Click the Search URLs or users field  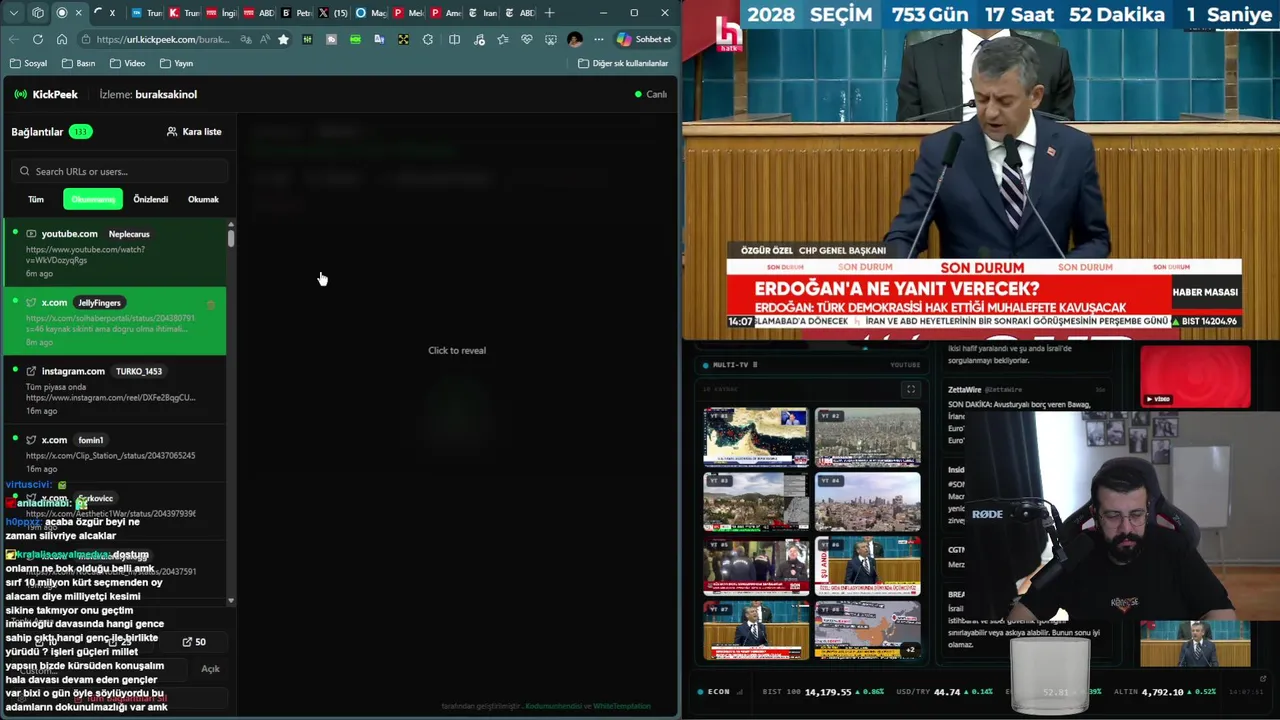click(120, 171)
